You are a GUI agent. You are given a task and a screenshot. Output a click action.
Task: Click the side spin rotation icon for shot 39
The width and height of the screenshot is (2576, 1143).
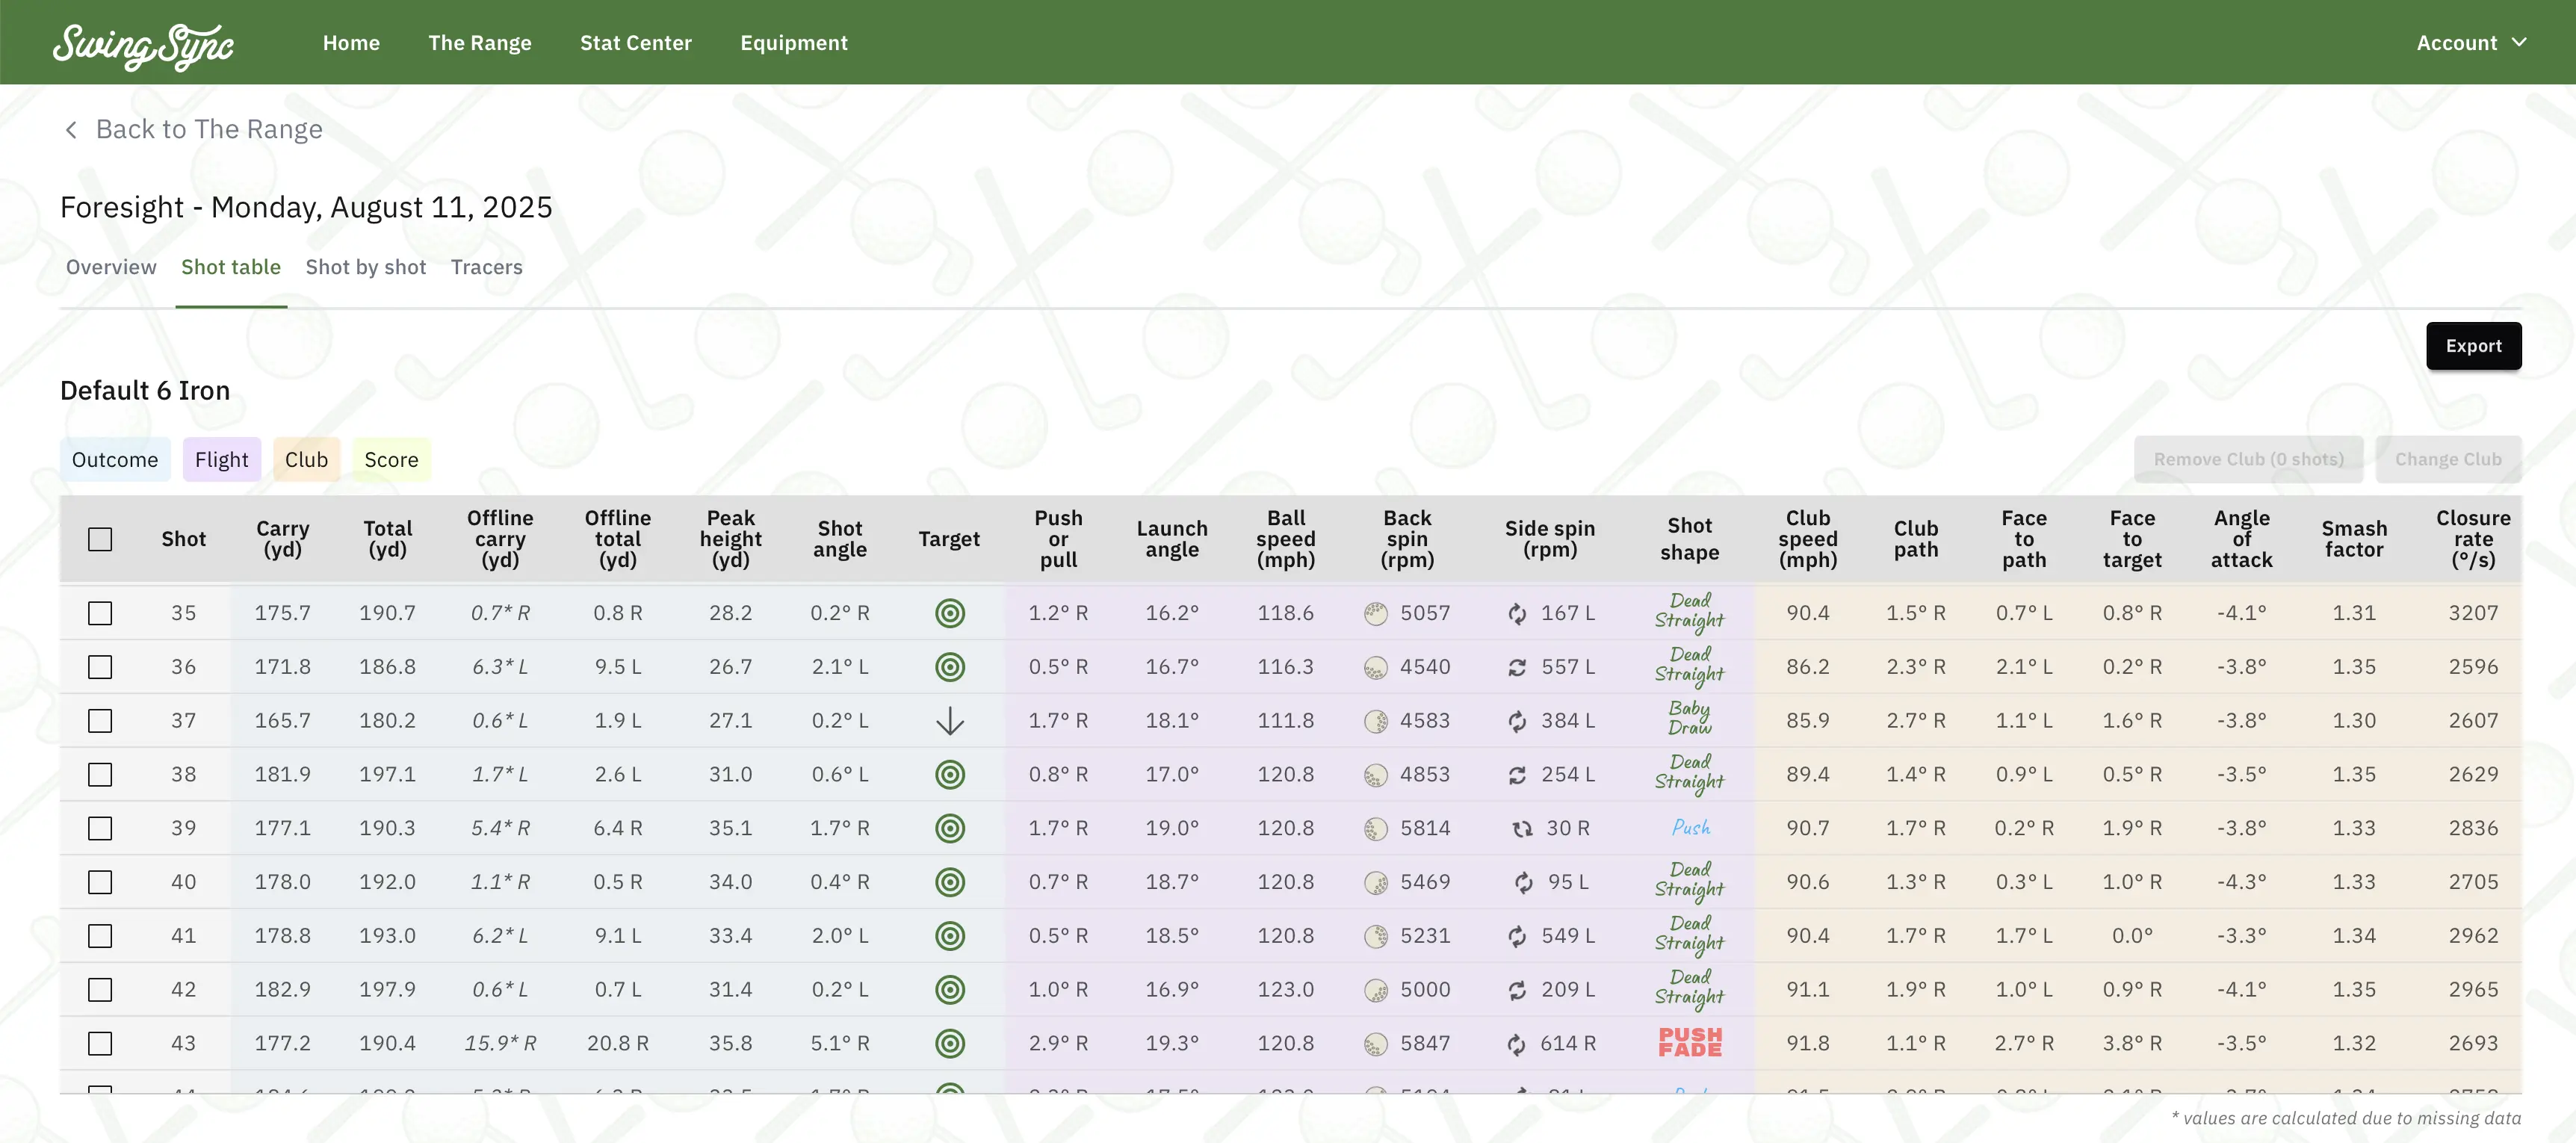click(1521, 829)
